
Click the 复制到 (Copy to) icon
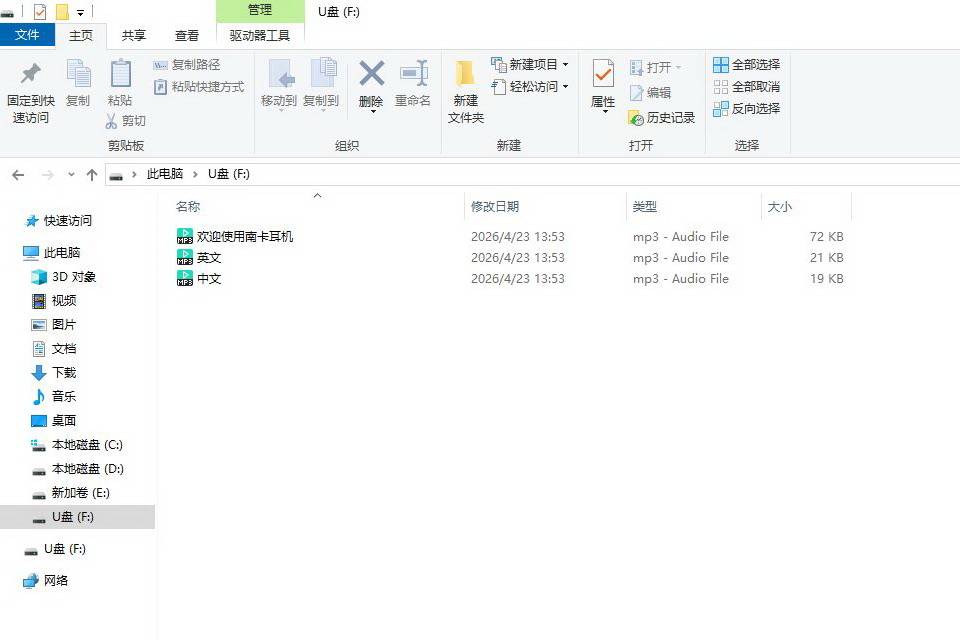pos(323,73)
